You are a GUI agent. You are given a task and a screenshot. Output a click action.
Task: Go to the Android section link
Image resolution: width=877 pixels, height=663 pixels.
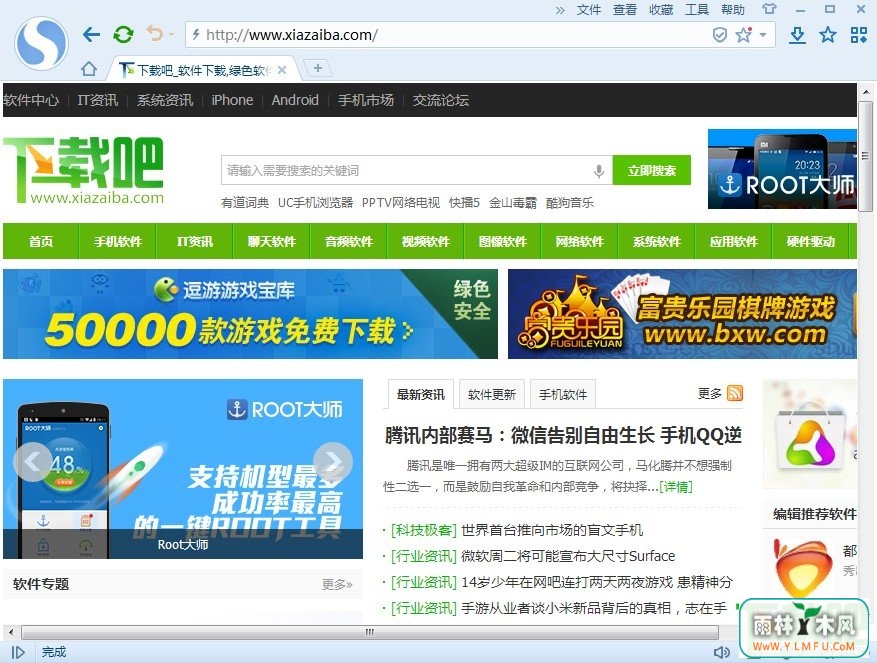(x=295, y=100)
